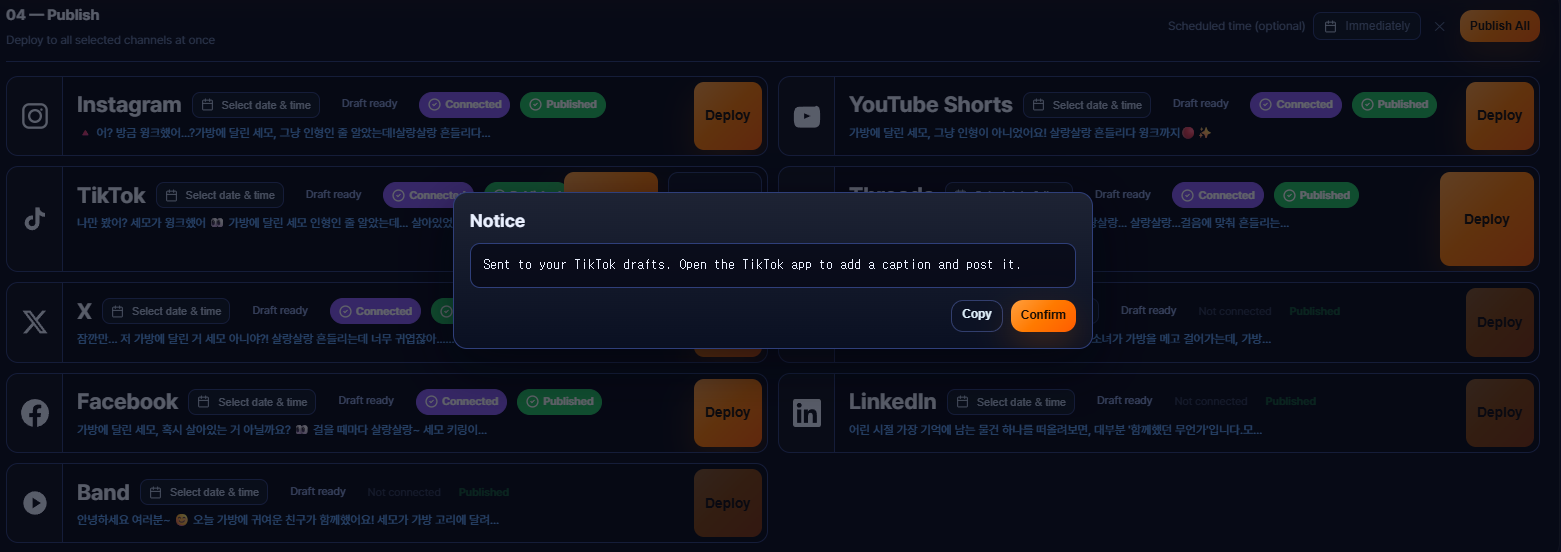Click Band Not connected label
1561x552 pixels.
click(x=404, y=492)
